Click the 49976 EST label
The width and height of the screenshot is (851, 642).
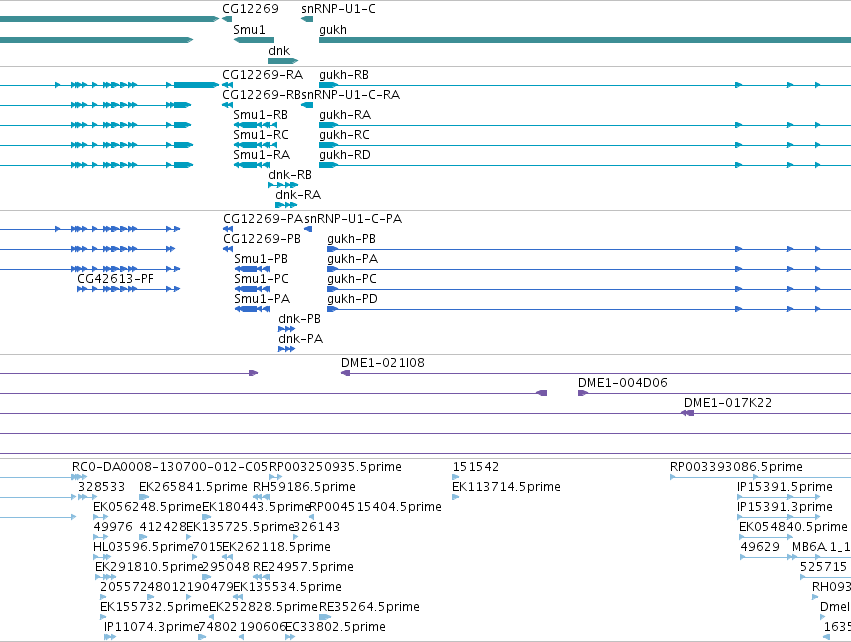coord(113,527)
